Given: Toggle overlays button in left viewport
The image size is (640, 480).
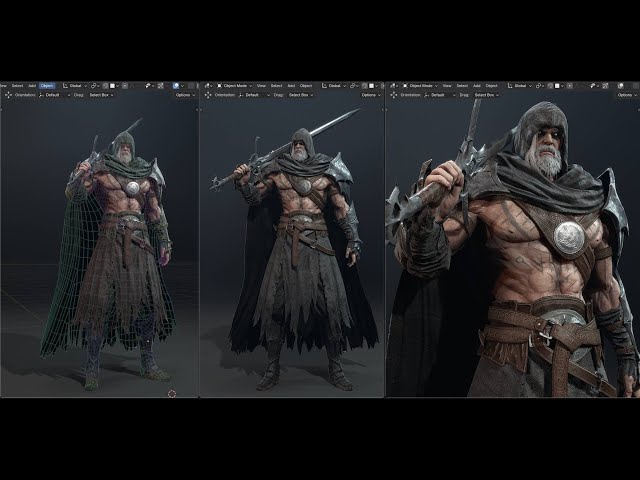Looking at the screenshot, I should tap(176, 86).
